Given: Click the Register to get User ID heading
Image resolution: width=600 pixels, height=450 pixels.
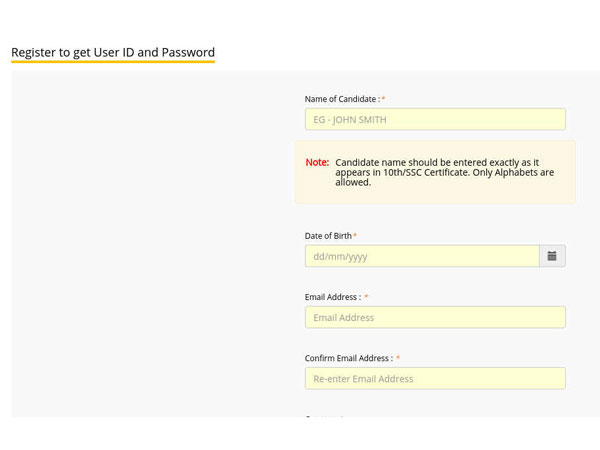Looking at the screenshot, I should click(113, 52).
